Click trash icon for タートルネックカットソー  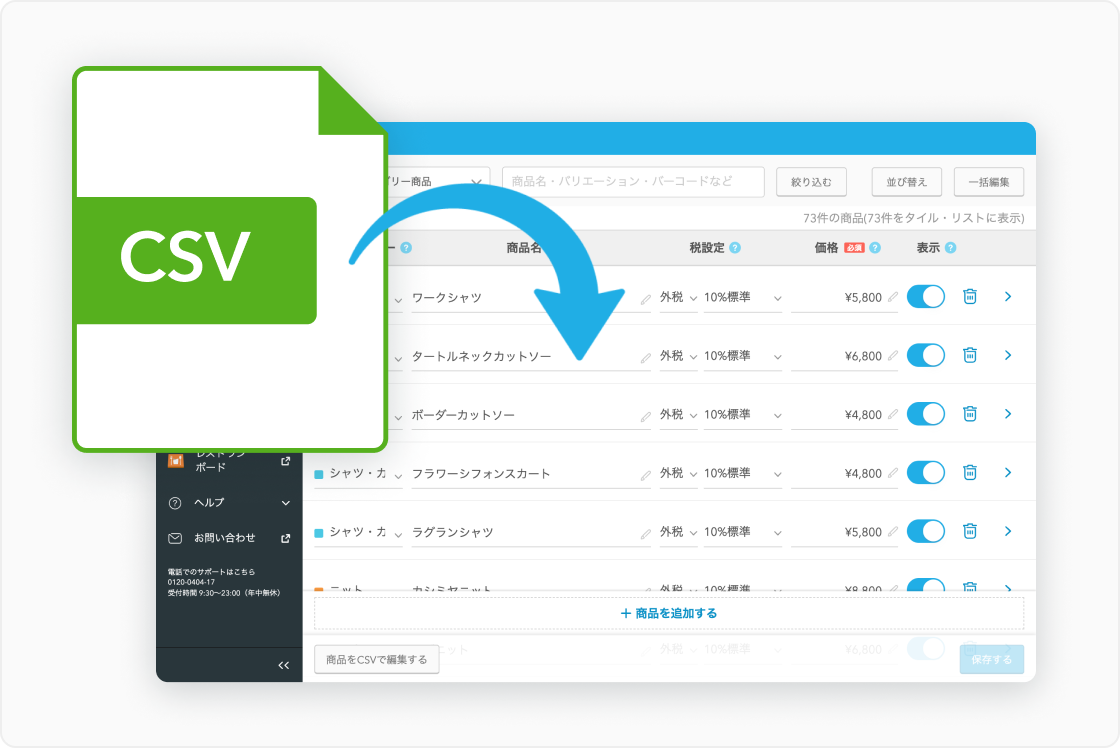tap(969, 355)
